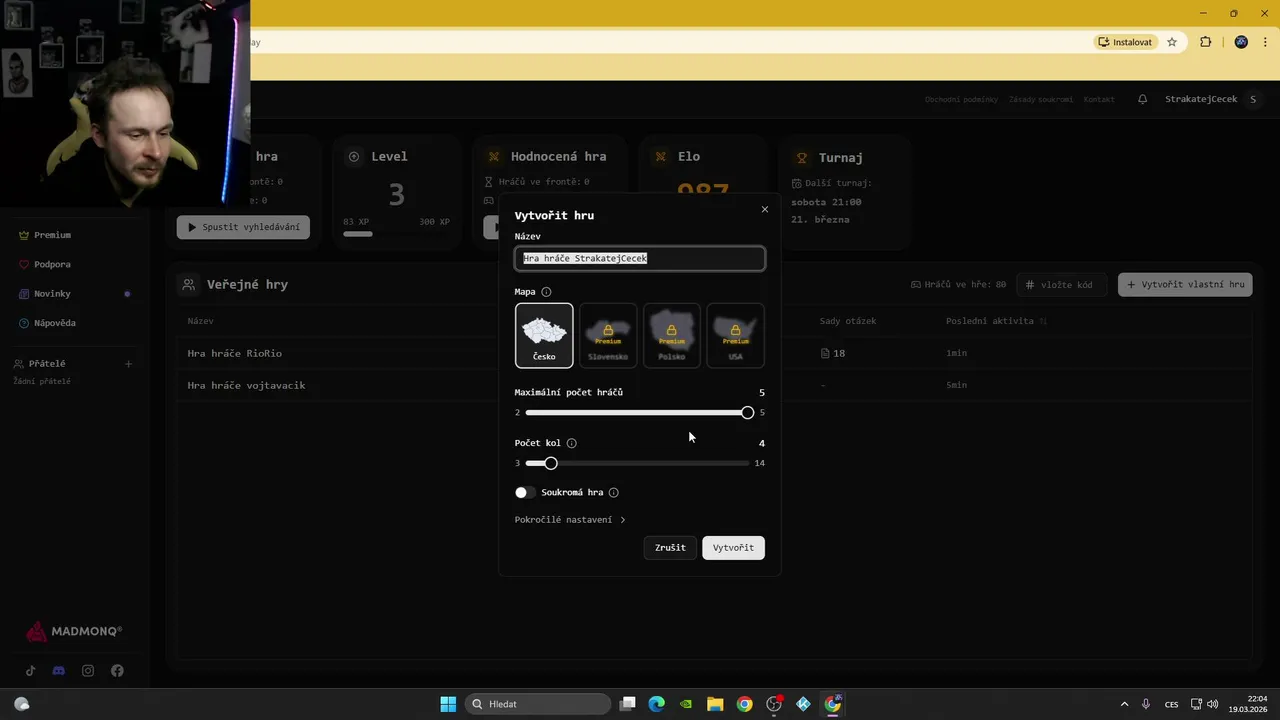Image resolution: width=1280 pixels, height=720 pixels.
Task: Open the Obchodní podmínky link
Action: (x=961, y=100)
